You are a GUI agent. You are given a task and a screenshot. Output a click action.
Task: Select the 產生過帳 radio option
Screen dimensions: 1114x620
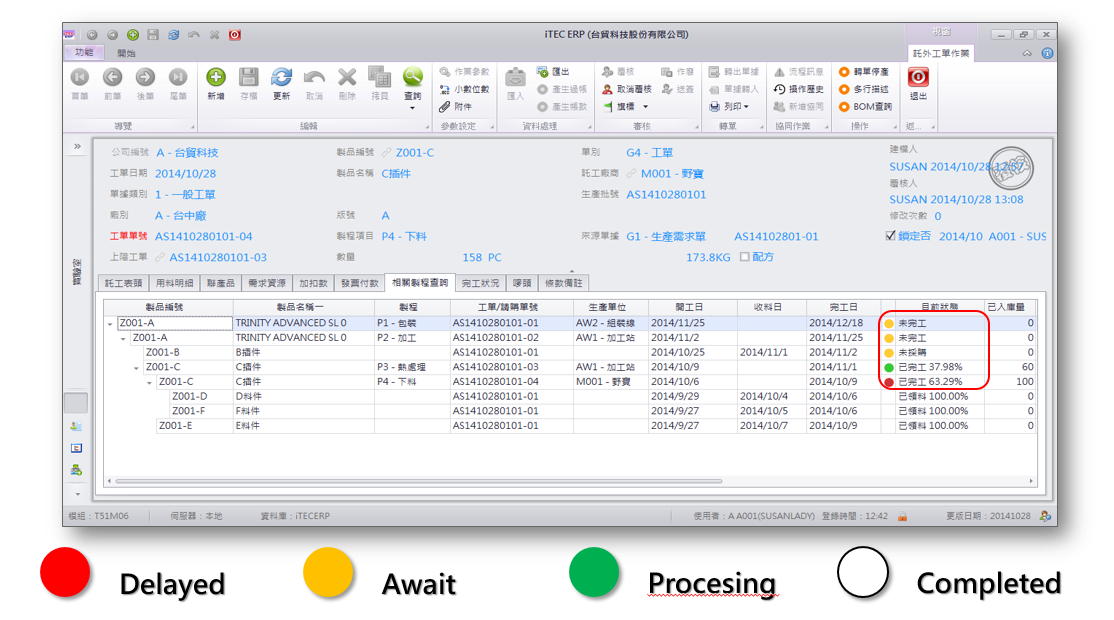[x=545, y=89]
